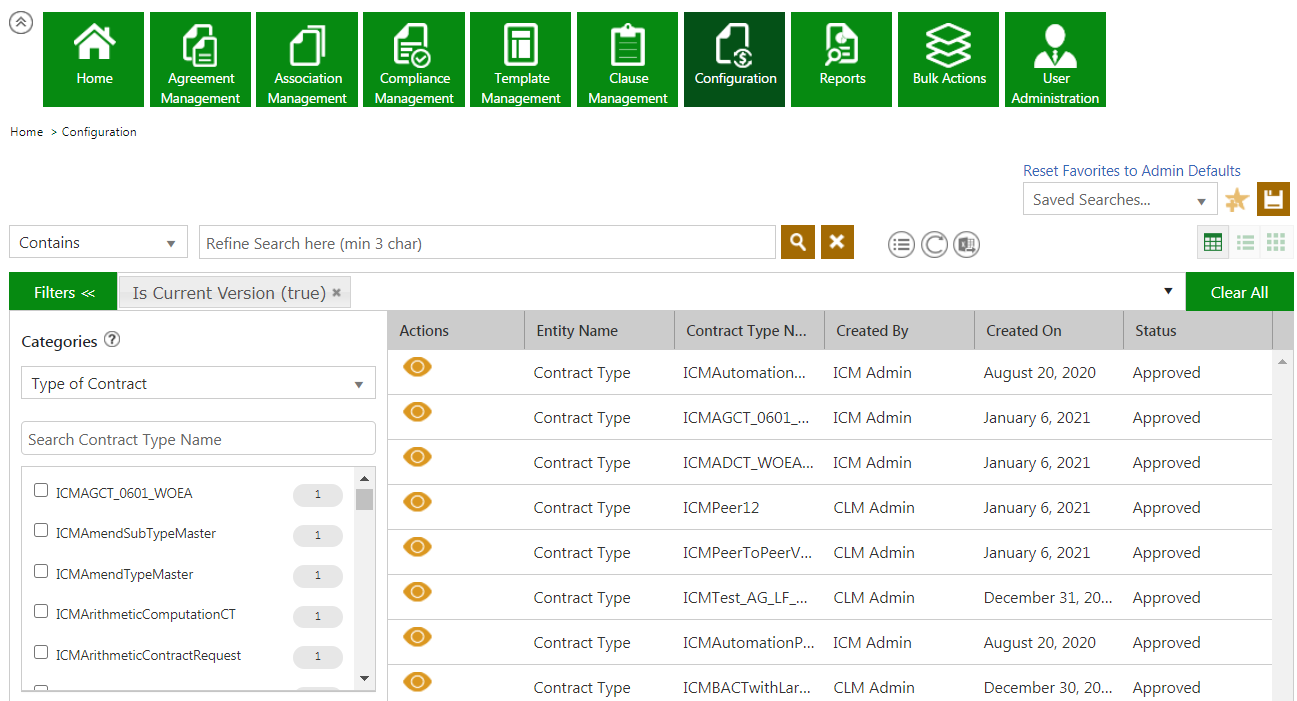Image resolution: width=1297 pixels, height=701 pixels.
Task: Click the Search Contract Type Name field
Action: pyautogui.click(x=198, y=439)
